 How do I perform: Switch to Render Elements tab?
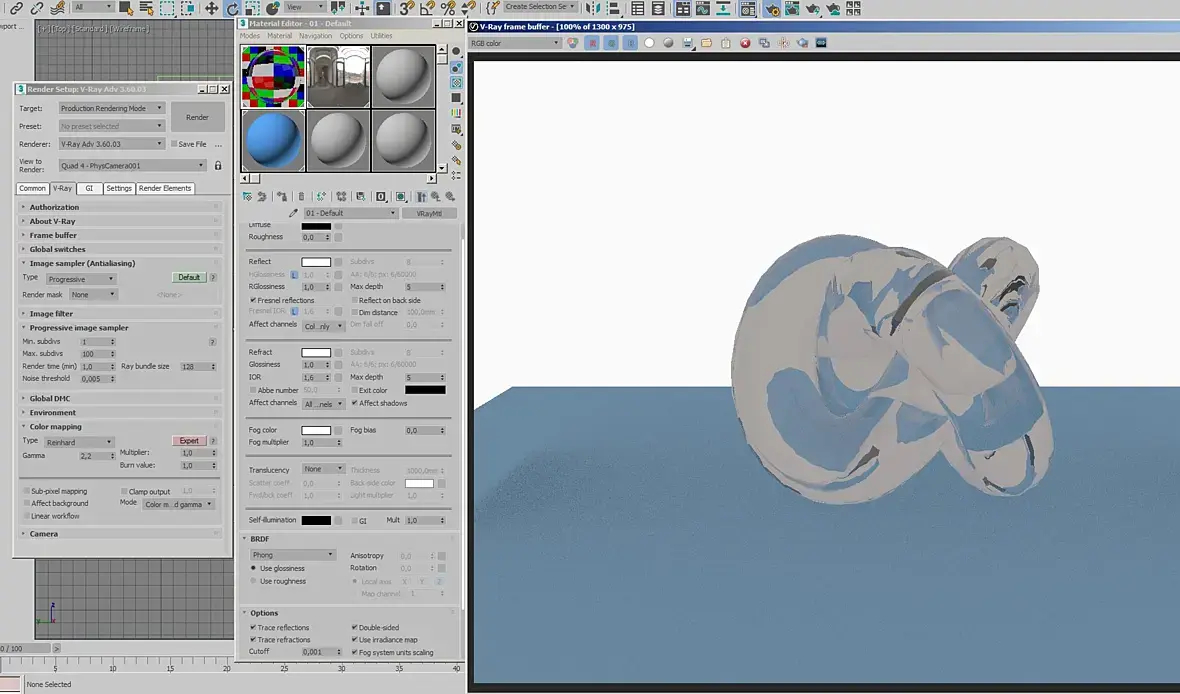165,188
